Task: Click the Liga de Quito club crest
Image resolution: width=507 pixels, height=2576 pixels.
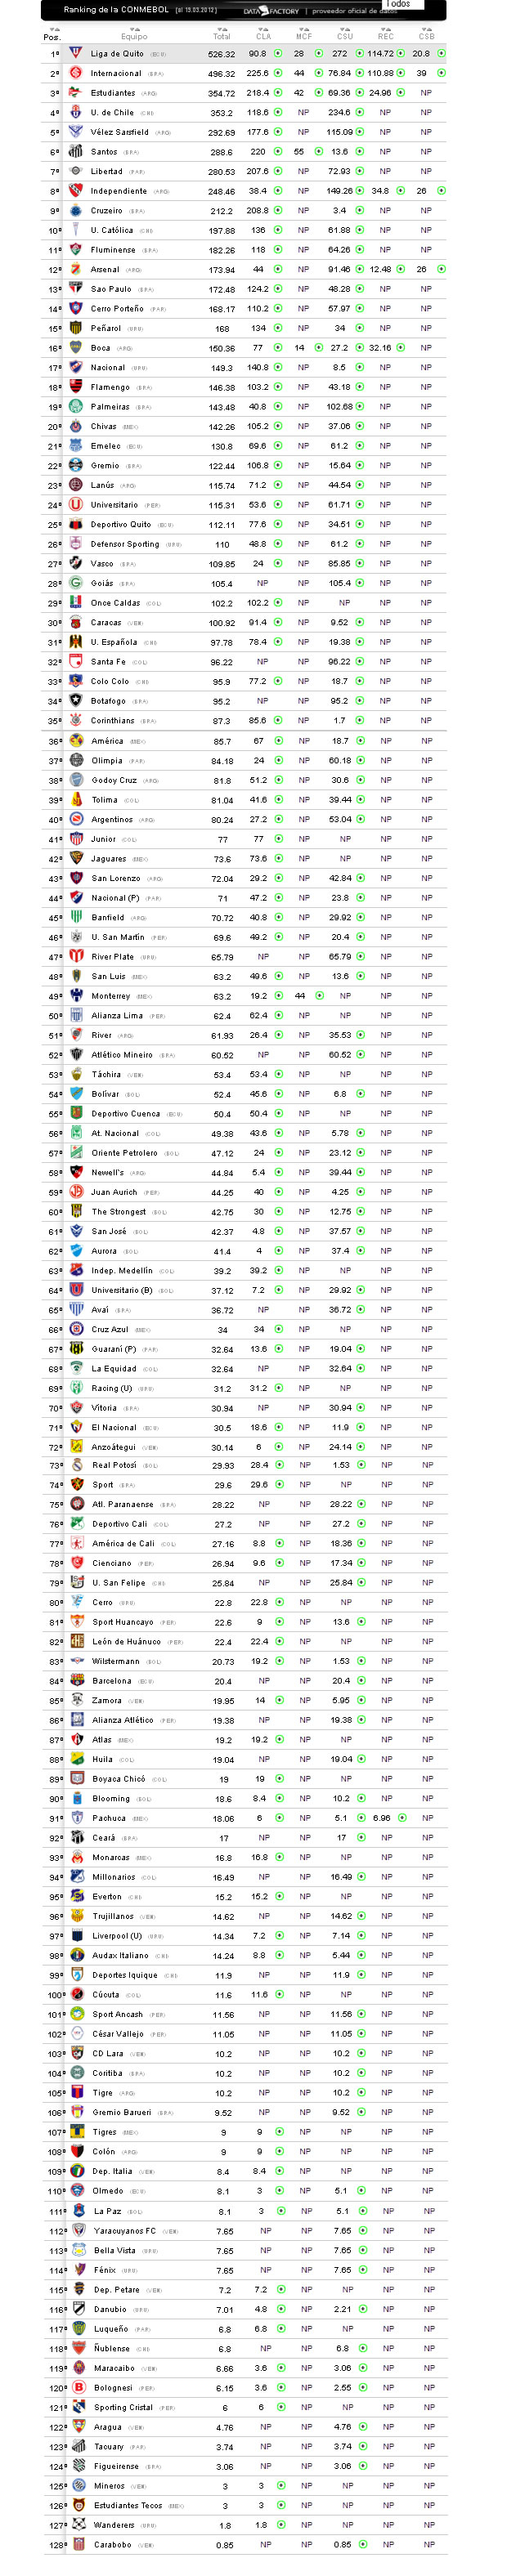Action: click(x=75, y=53)
